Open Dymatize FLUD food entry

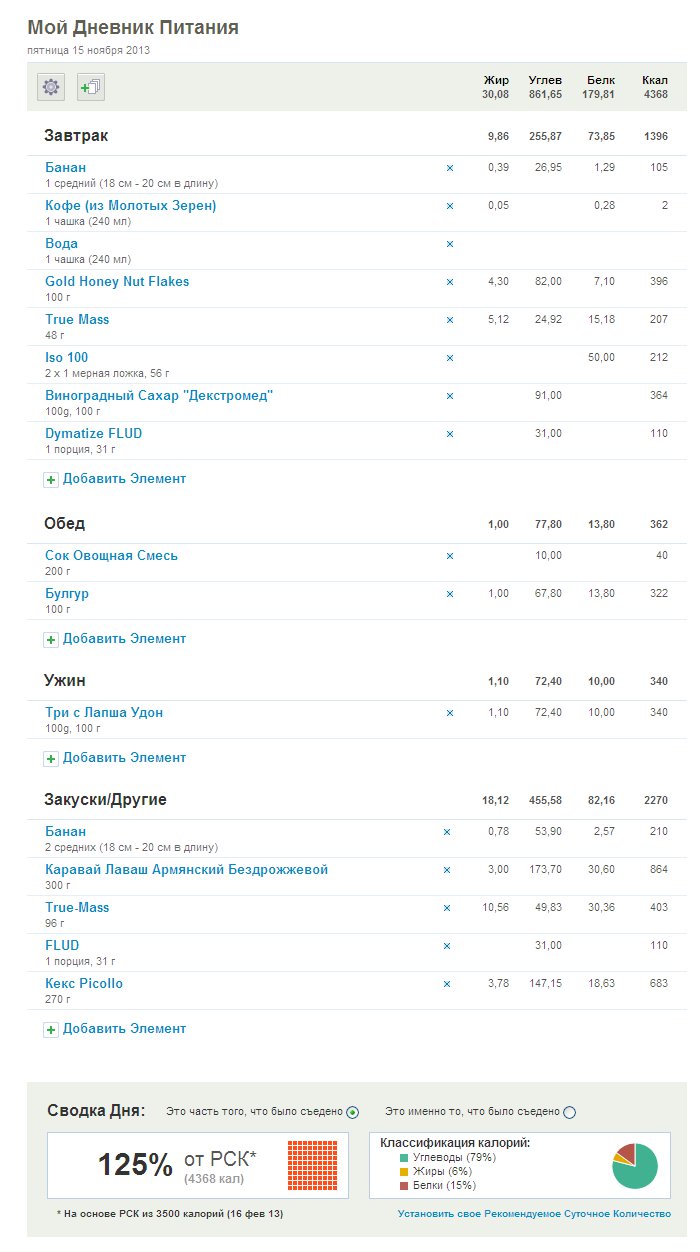click(x=94, y=433)
